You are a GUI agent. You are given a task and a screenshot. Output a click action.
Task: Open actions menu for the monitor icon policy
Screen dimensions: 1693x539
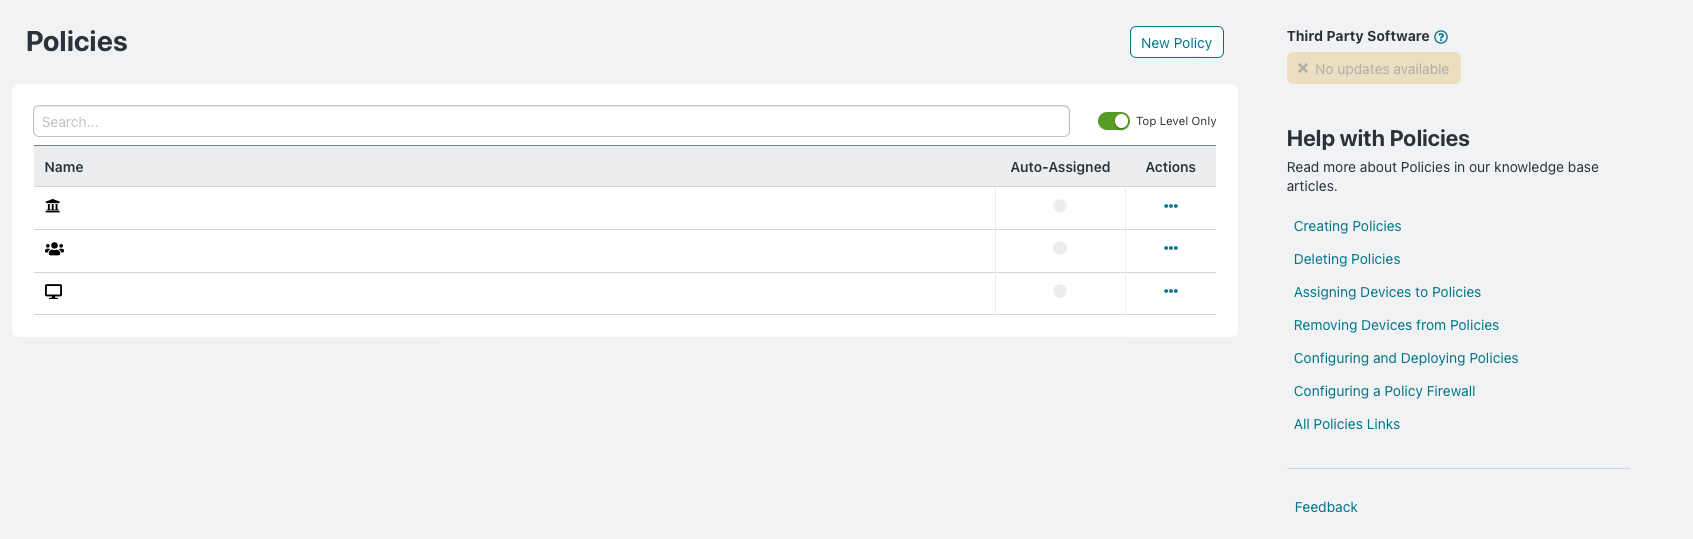[1171, 291]
